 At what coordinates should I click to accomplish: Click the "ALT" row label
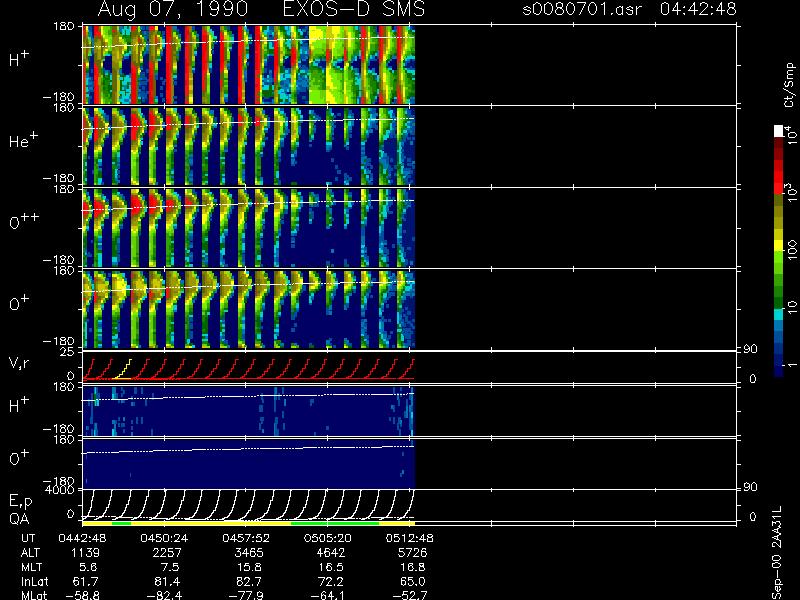tap(30, 553)
